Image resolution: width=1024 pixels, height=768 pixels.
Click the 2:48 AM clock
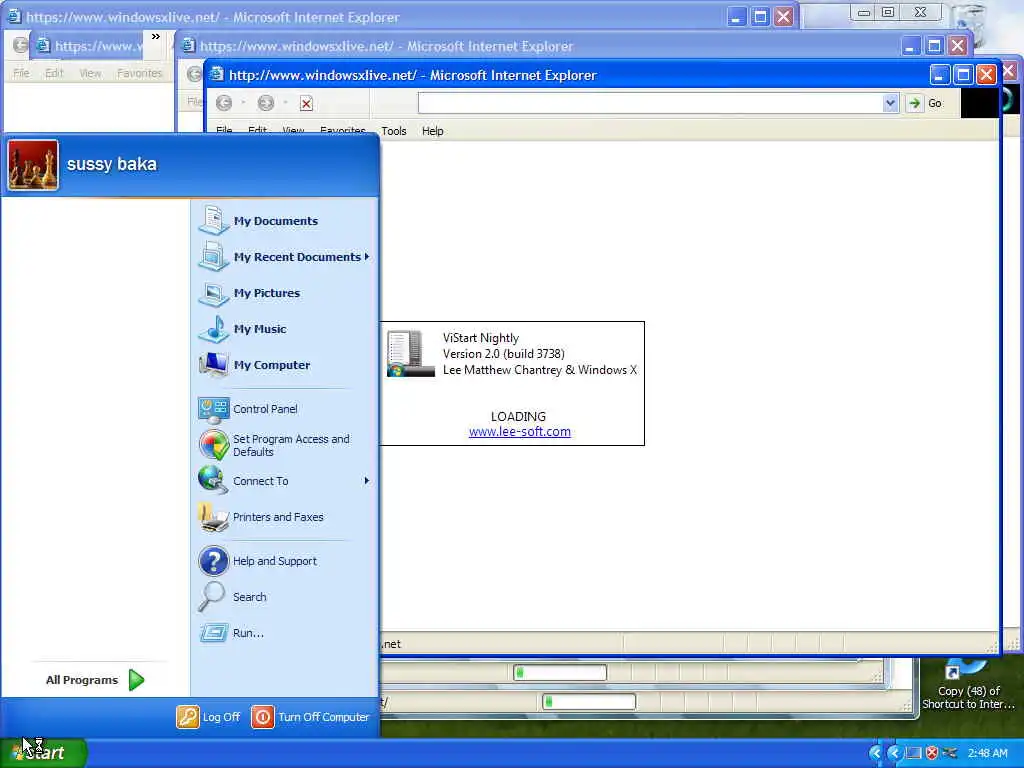[x=987, y=753]
